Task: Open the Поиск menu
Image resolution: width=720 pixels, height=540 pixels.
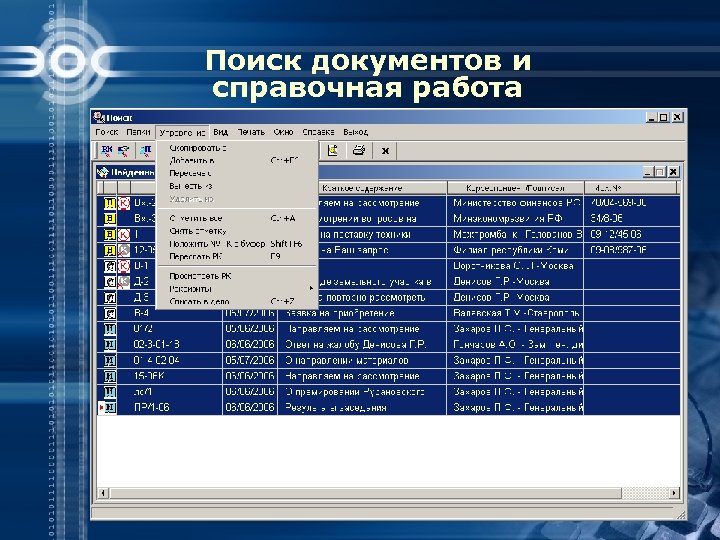Action: (107, 132)
